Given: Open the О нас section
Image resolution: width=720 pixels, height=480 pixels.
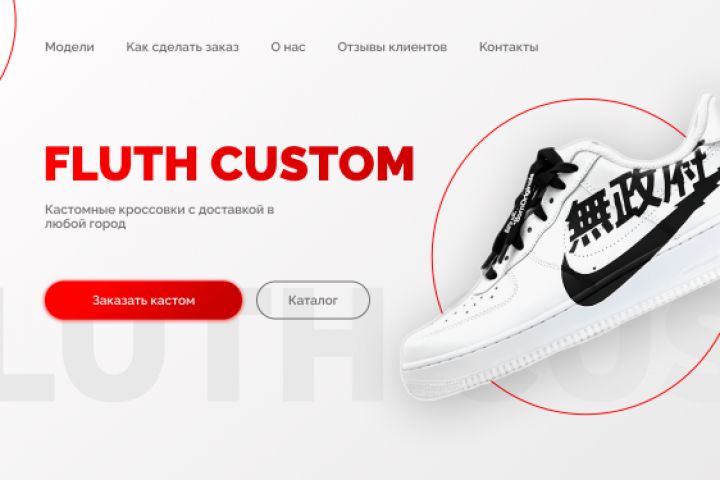Looking at the screenshot, I should (x=288, y=47).
